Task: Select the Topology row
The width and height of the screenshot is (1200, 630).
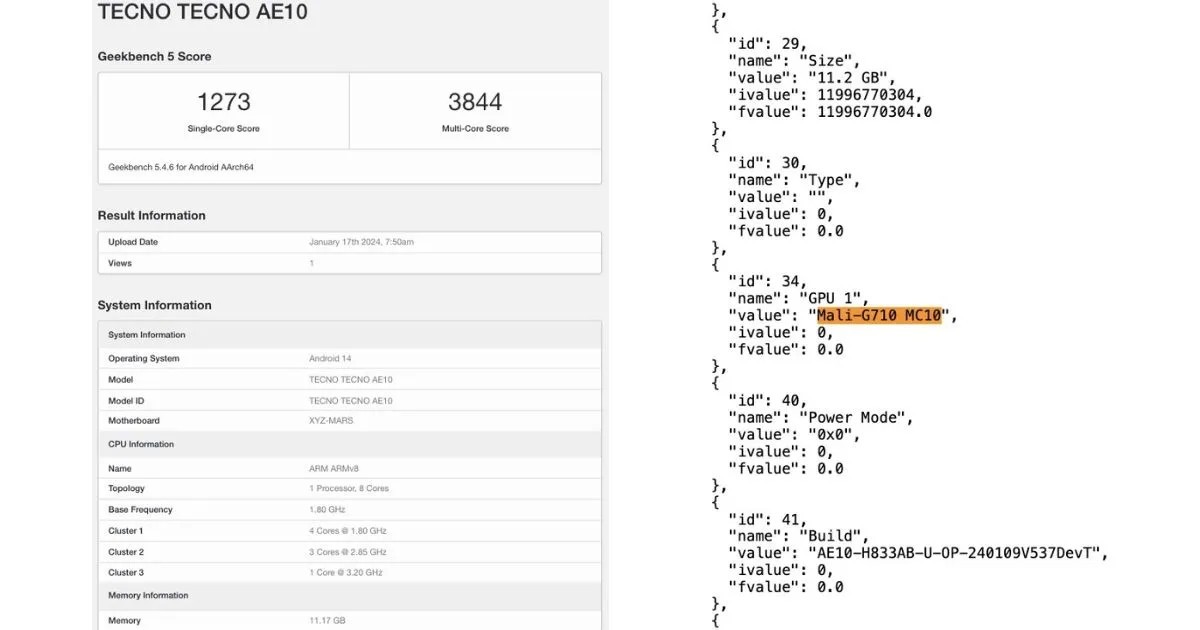Action: click(x=349, y=488)
